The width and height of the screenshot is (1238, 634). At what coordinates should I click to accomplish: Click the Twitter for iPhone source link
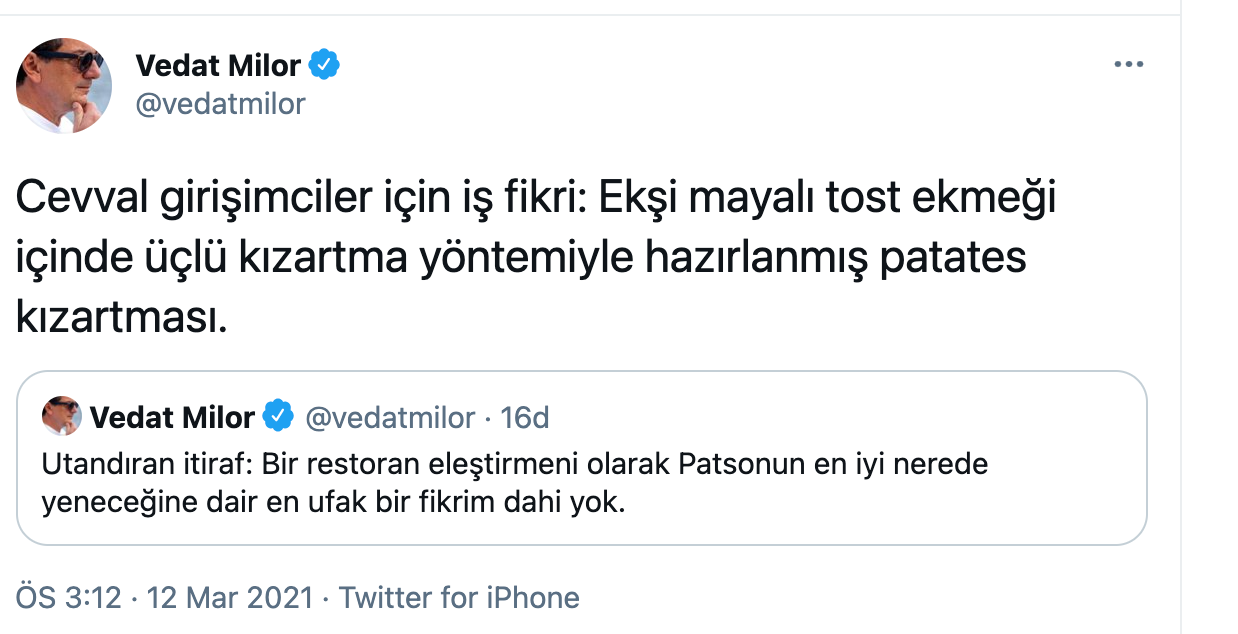pos(464,596)
